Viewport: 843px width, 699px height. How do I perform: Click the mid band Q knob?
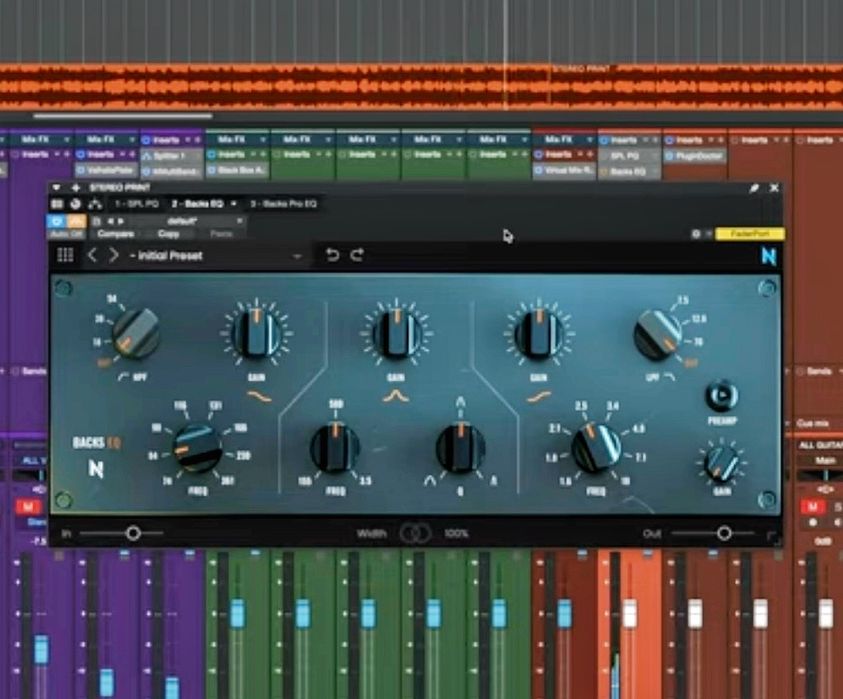coord(461,448)
